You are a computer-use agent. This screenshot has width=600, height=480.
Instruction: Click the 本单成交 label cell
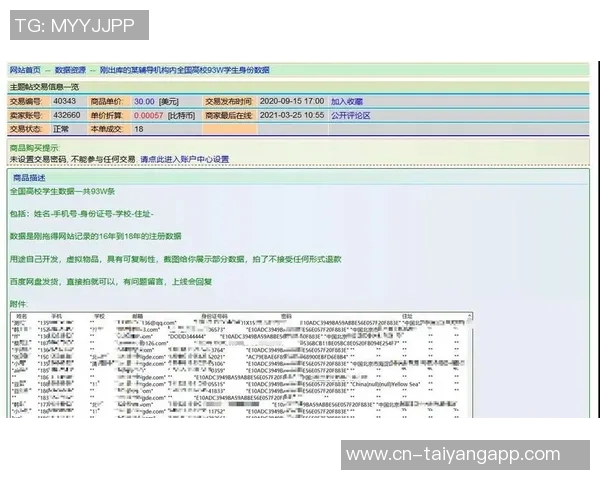point(109,129)
